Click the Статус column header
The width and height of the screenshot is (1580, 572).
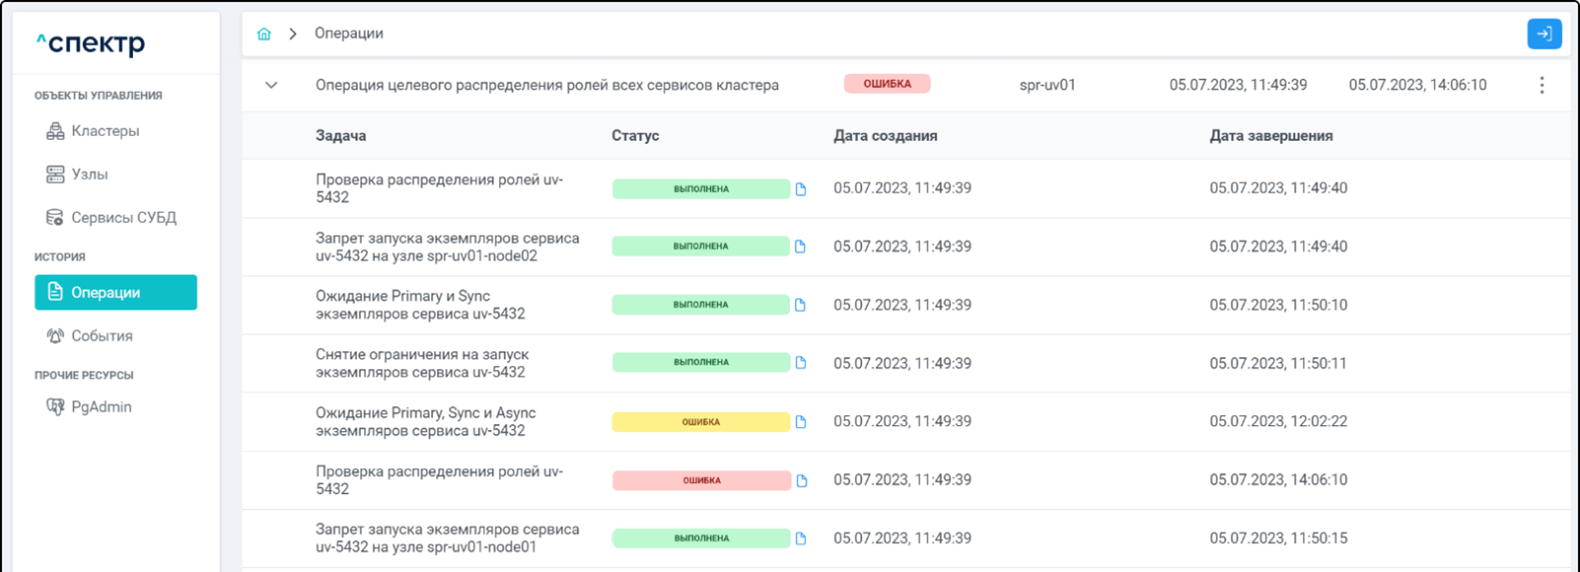click(x=635, y=136)
